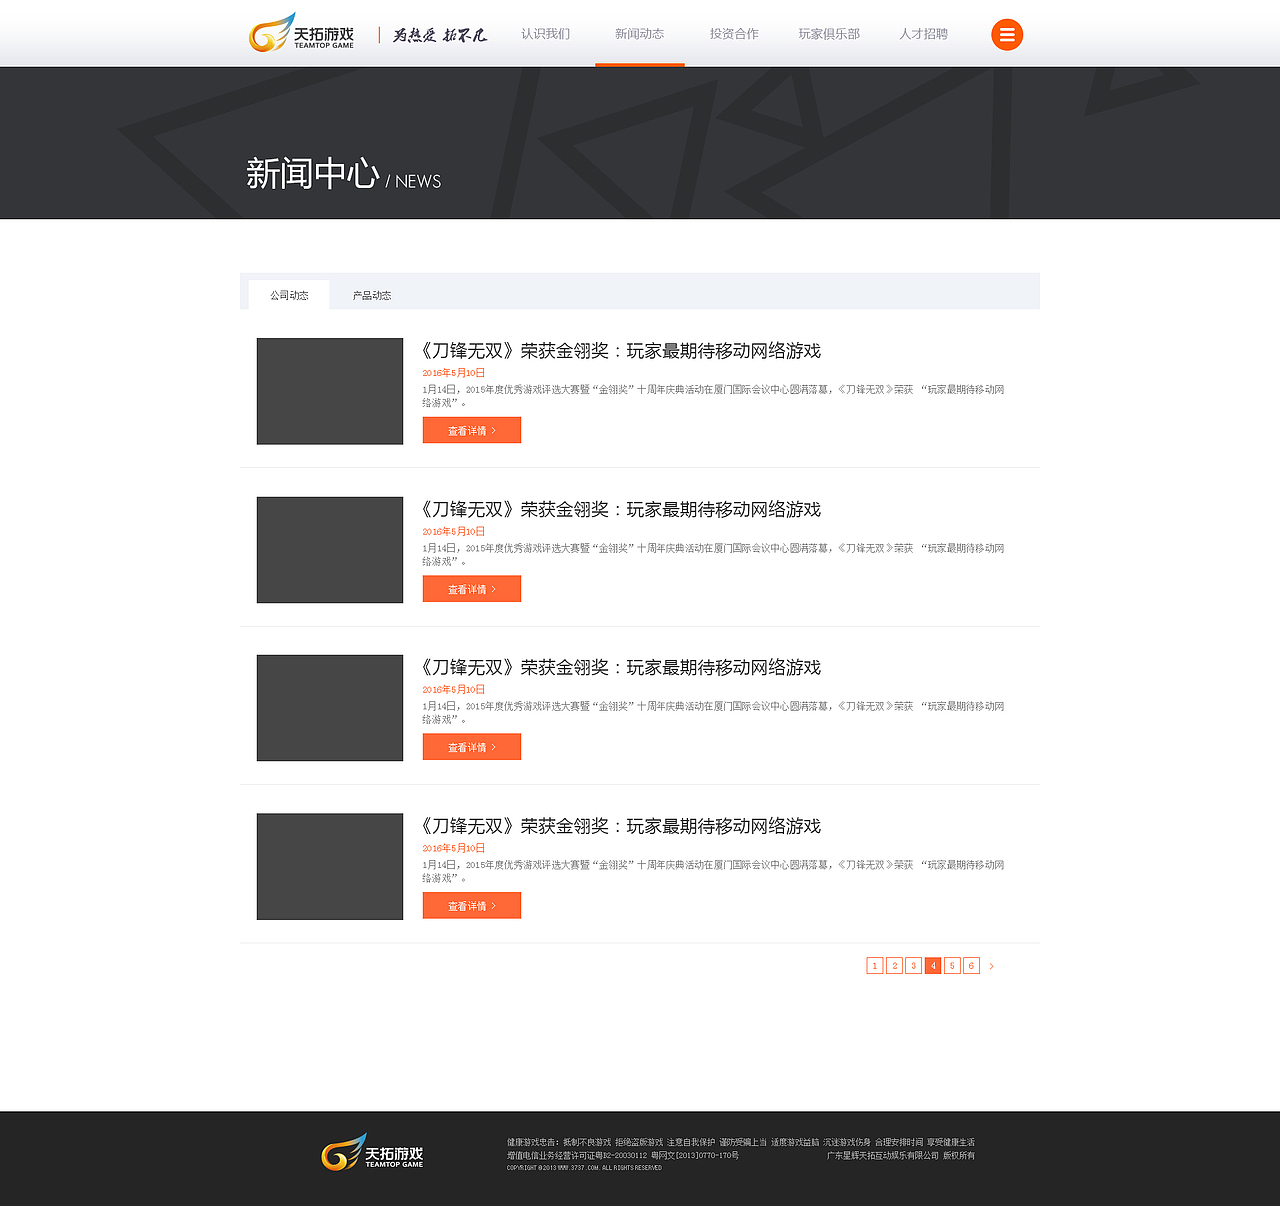
Task: Click the fourth article's 查看详情 button
Action: tap(472, 905)
